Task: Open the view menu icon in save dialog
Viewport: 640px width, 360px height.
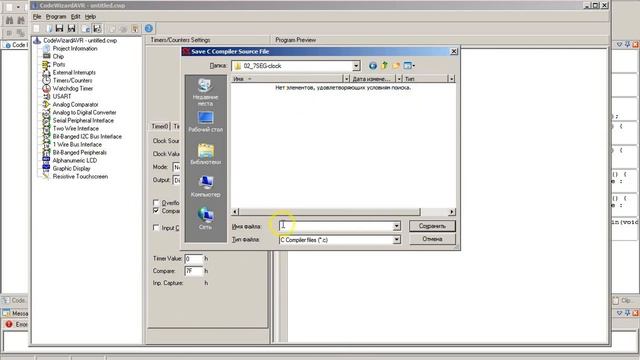Action: point(409,66)
